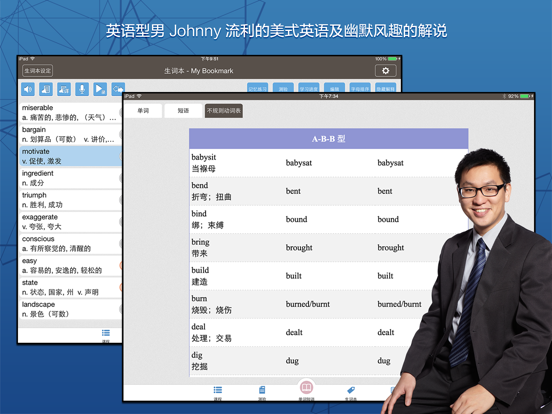Viewport: 552px width, 414px height.
Task: Open the gear settings in My Bookmark window
Action: click(x=385, y=71)
